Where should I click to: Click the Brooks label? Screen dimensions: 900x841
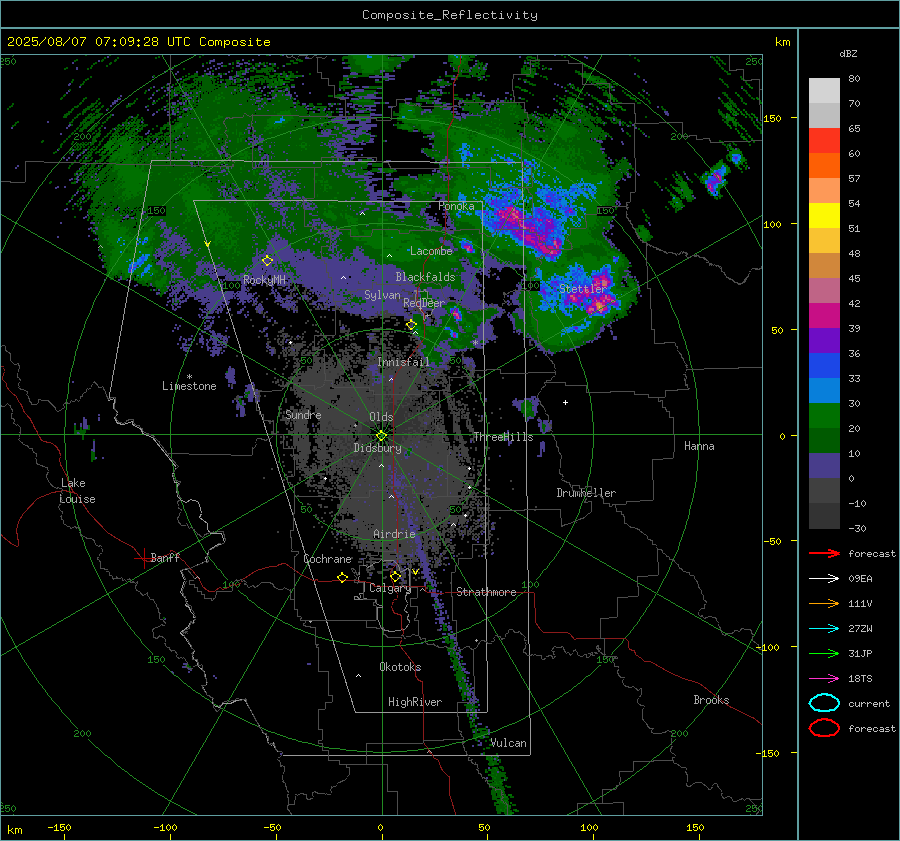[711, 700]
